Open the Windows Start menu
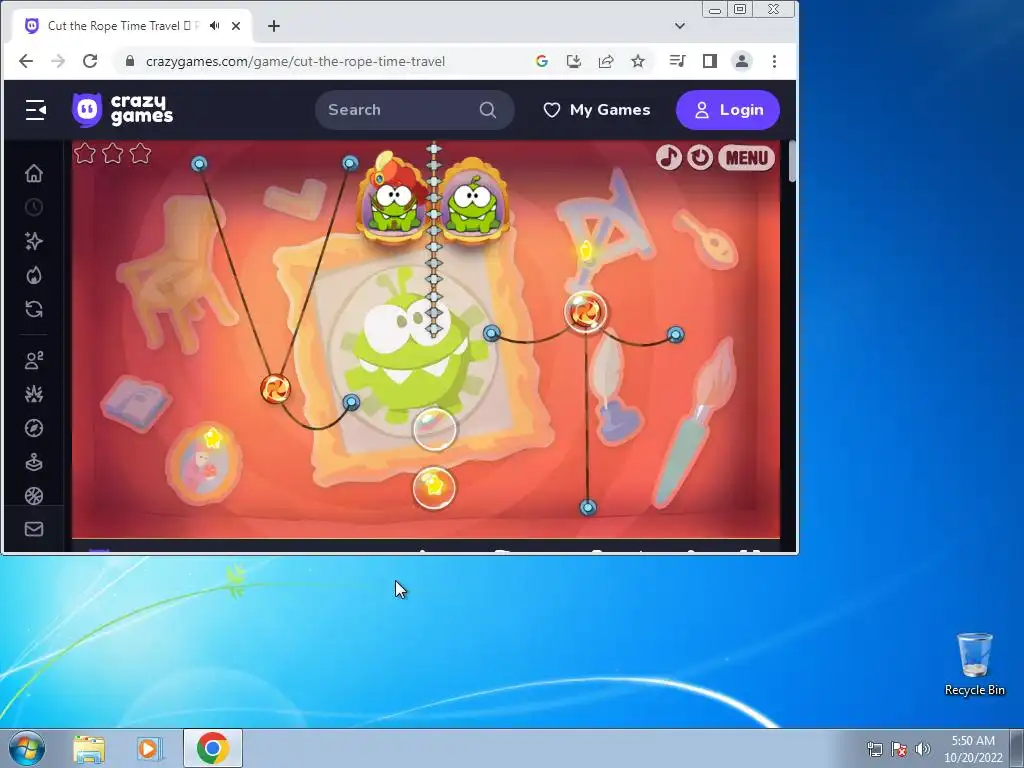The height and width of the screenshot is (768, 1024). coord(27,748)
